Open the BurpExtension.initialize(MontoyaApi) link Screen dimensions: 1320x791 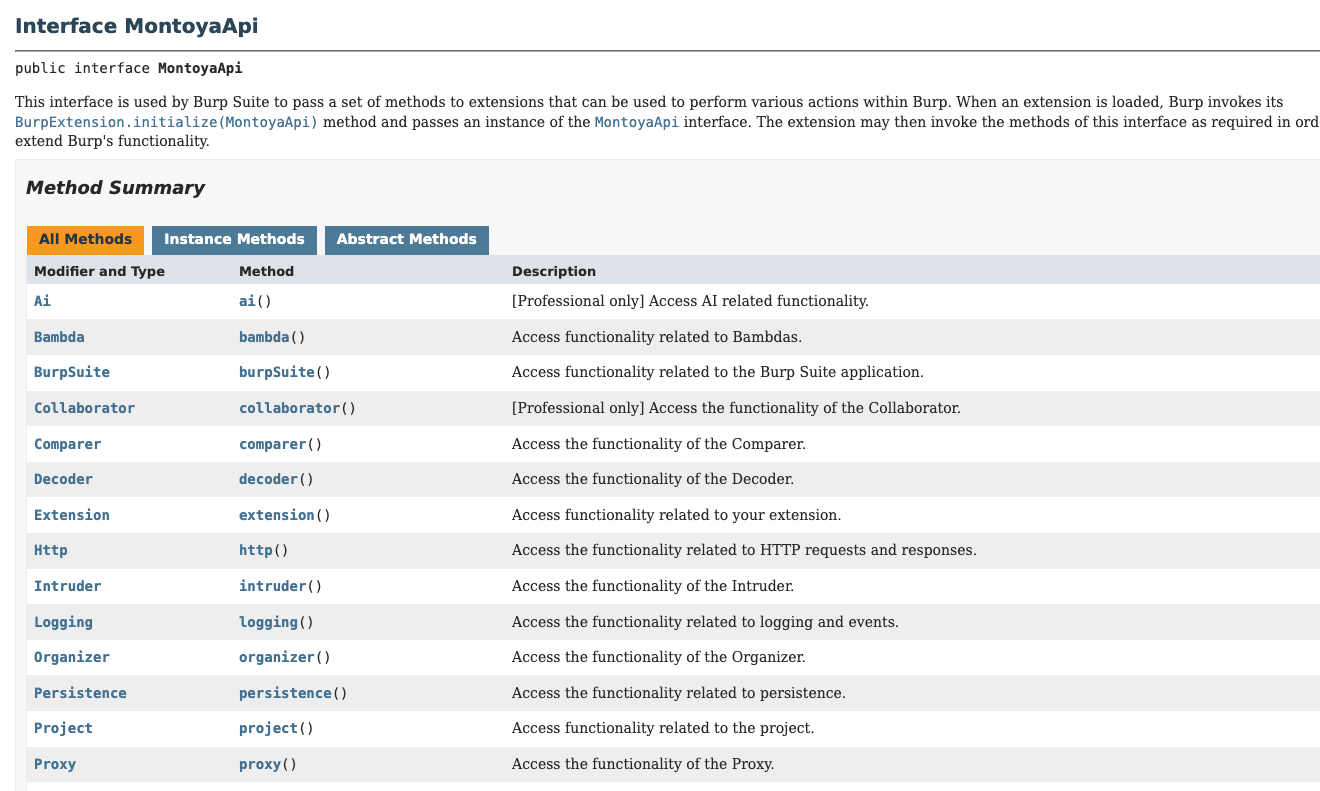[x=166, y=122]
